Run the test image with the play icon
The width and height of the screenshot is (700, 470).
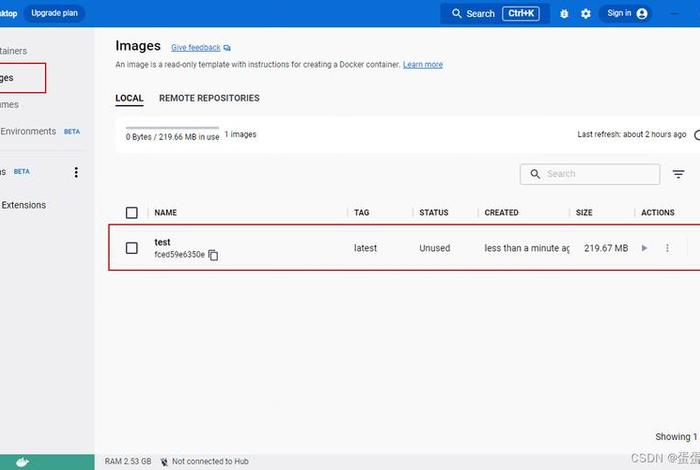click(x=644, y=248)
